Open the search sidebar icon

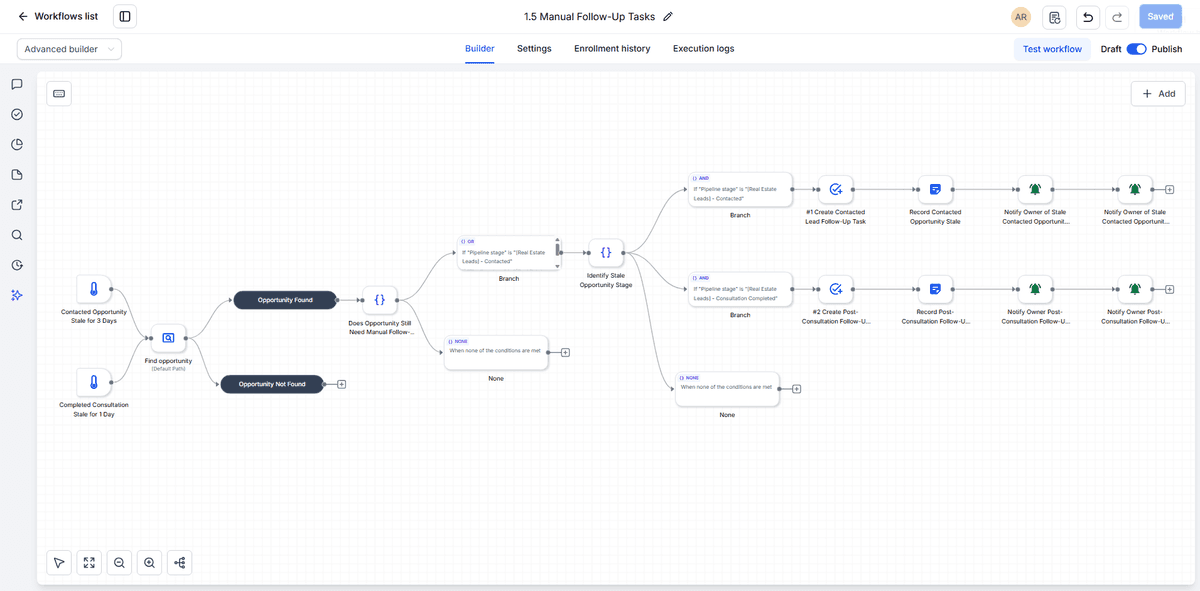click(x=17, y=235)
